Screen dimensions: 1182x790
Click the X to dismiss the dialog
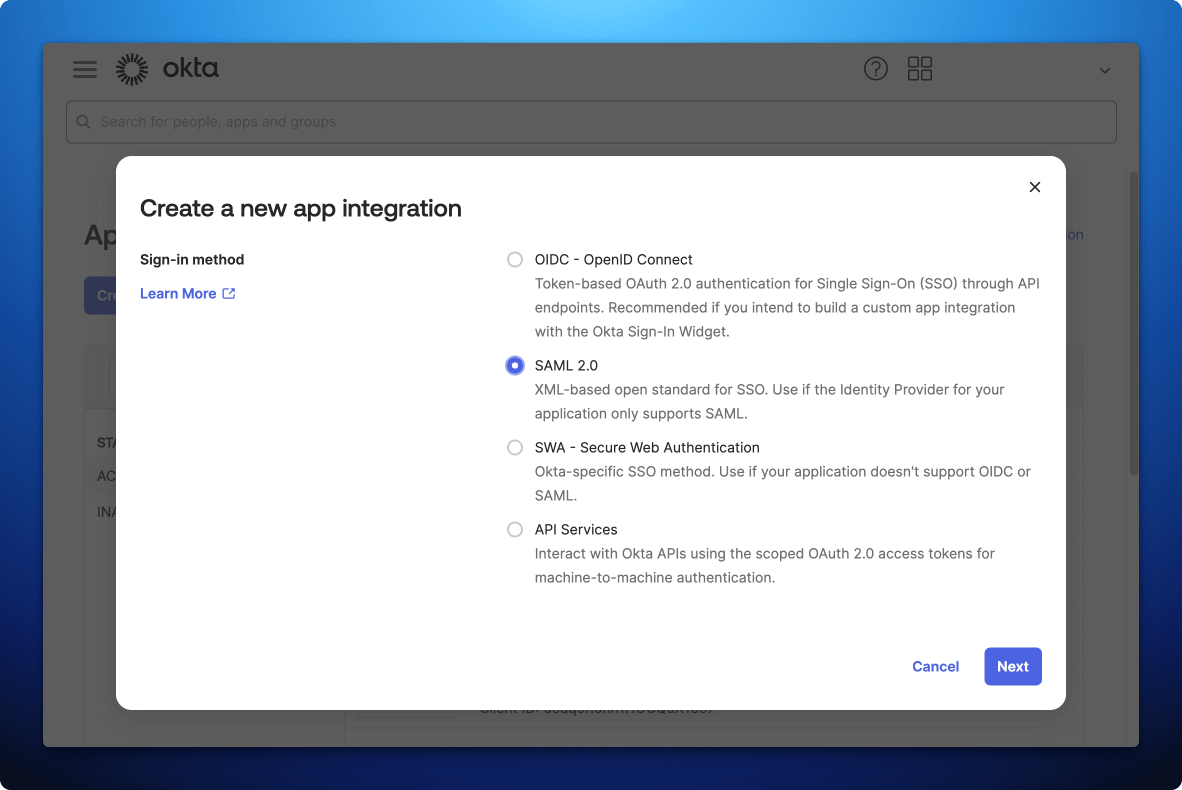pyautogui.click(x=1034, y=187)
